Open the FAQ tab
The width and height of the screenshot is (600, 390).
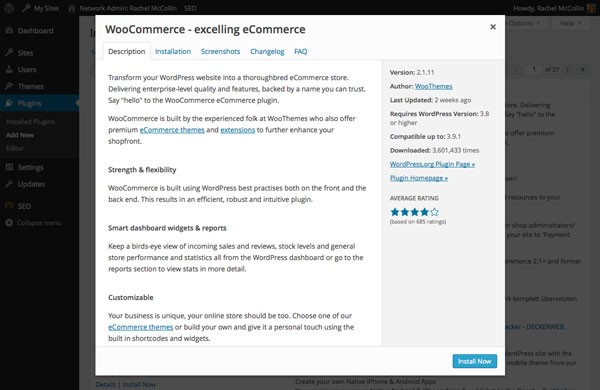300,51
